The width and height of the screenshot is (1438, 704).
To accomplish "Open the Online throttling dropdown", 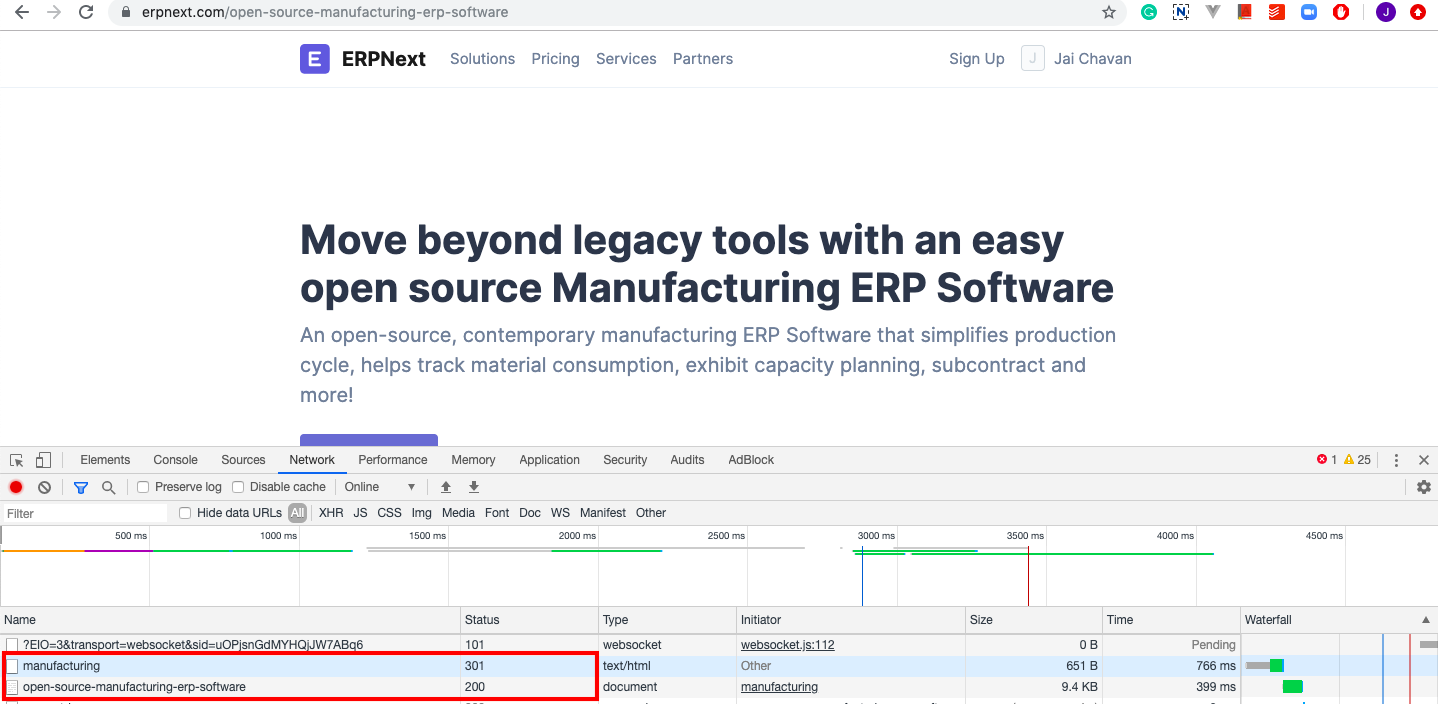I will [380, 487].
